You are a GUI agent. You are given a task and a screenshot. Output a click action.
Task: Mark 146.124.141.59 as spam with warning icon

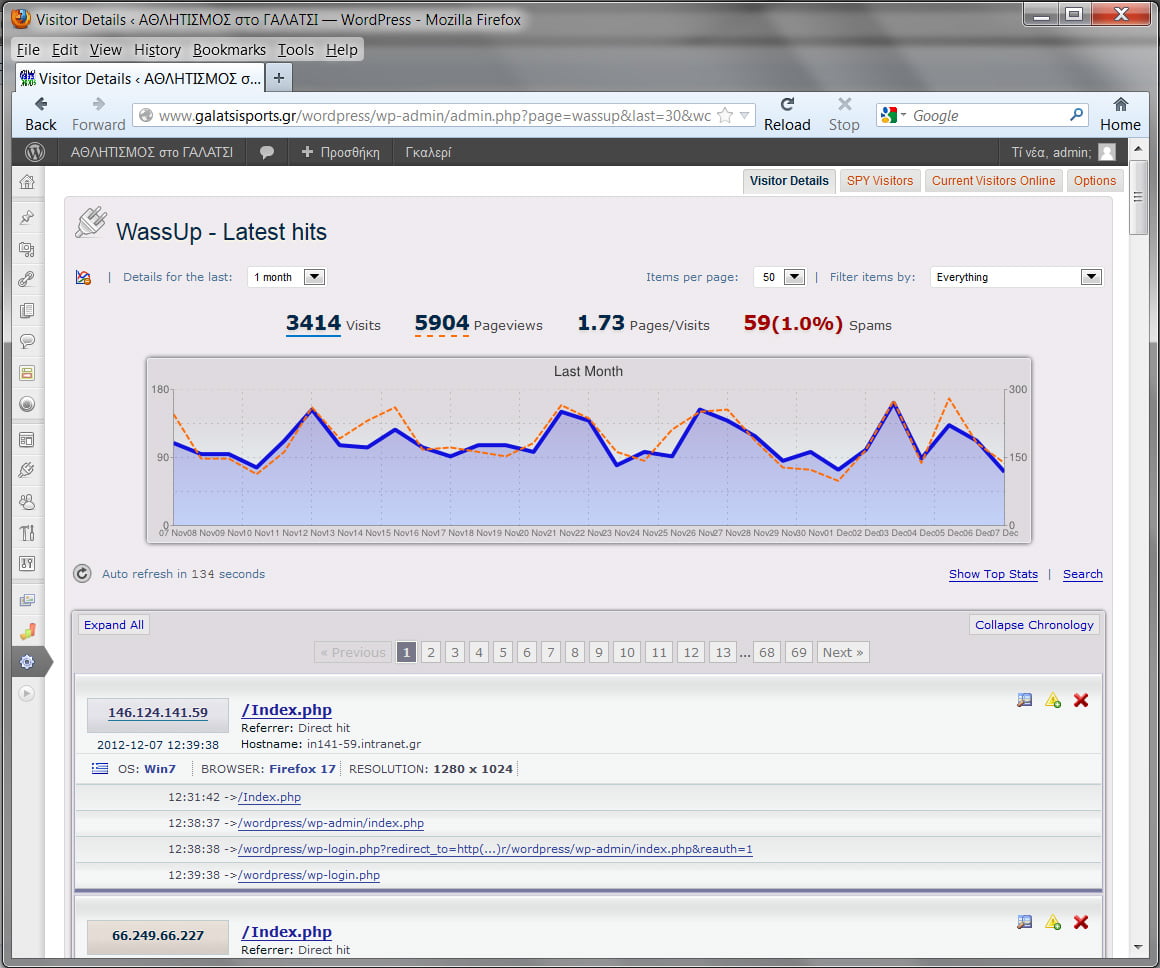(x=1053, y=700)
